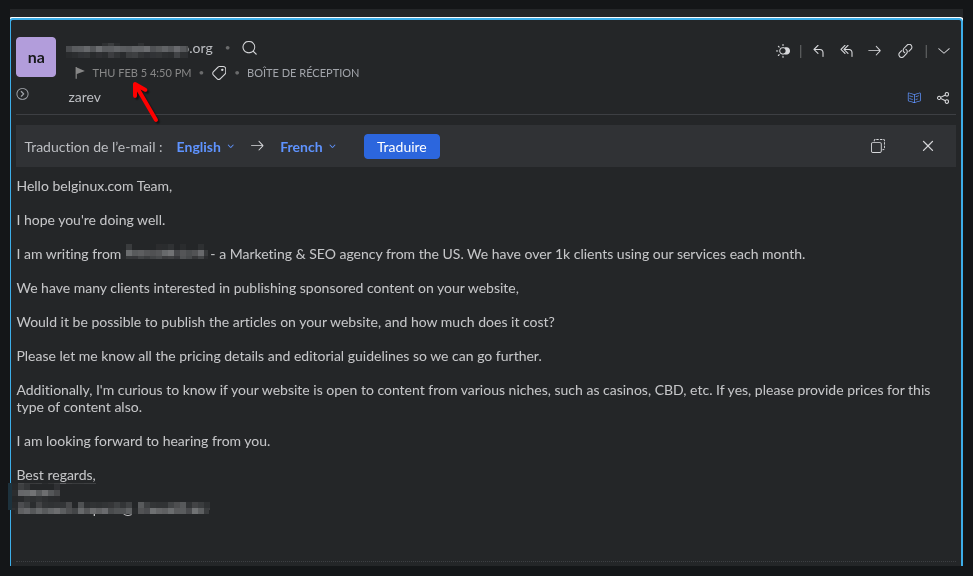Click the tag label icon

219,73
